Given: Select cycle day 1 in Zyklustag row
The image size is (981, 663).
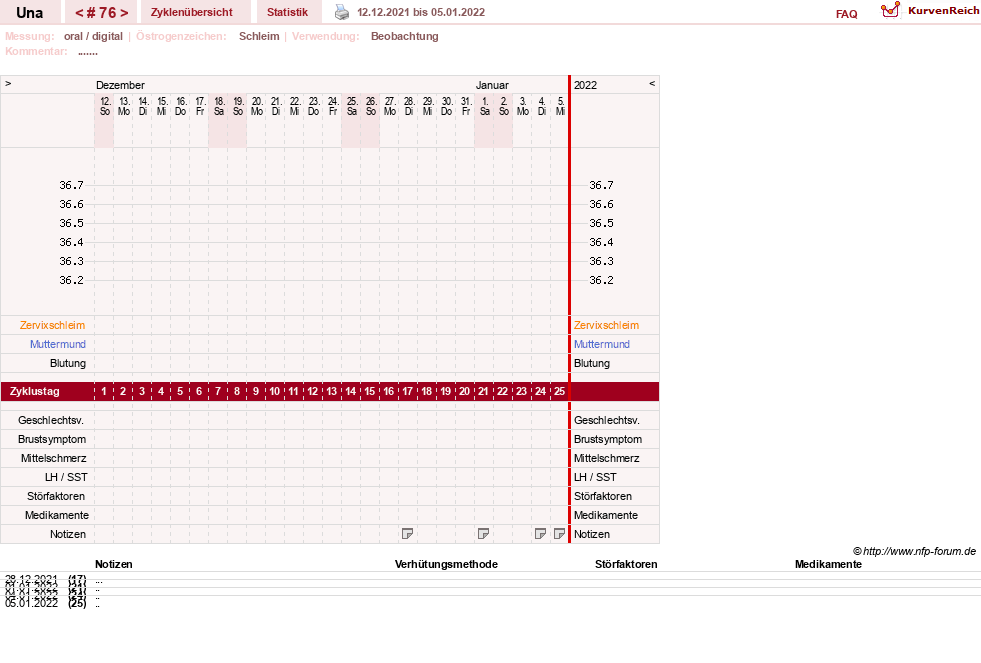Looking at the screenshot, I should point(104,392).
